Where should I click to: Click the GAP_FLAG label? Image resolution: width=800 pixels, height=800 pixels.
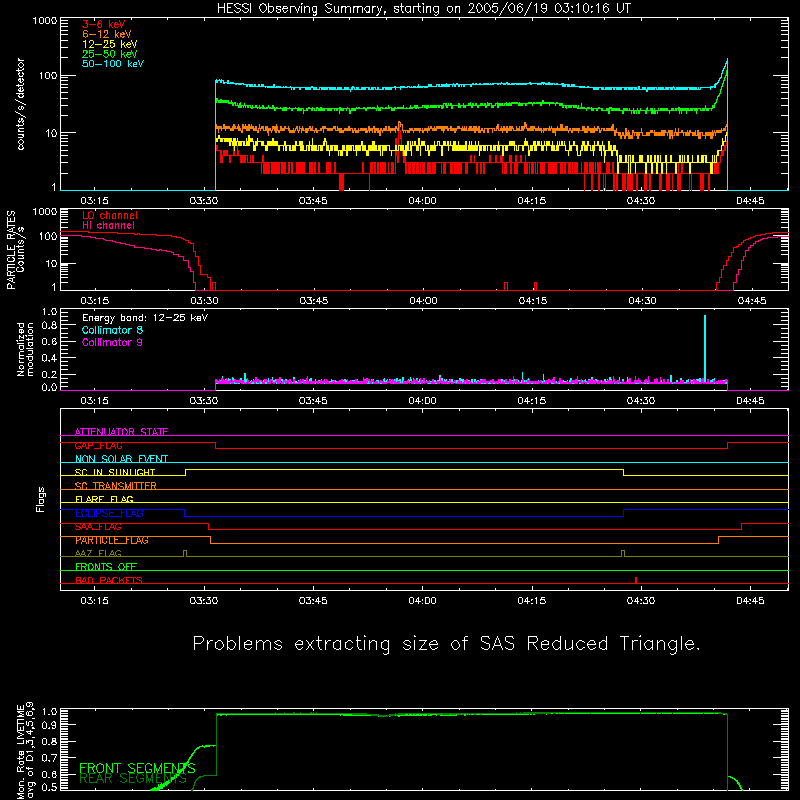click(98, 445)
